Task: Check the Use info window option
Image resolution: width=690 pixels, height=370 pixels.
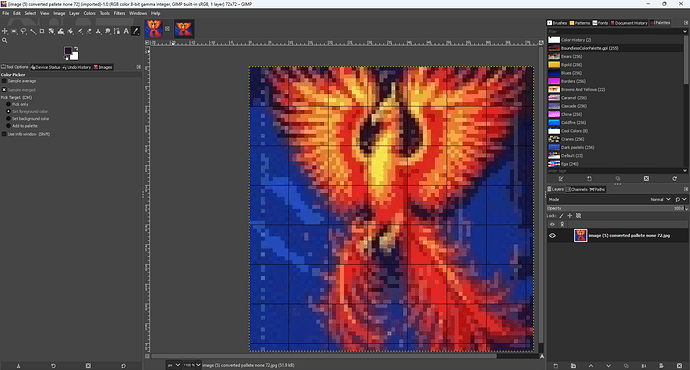Action: [4, 134]
